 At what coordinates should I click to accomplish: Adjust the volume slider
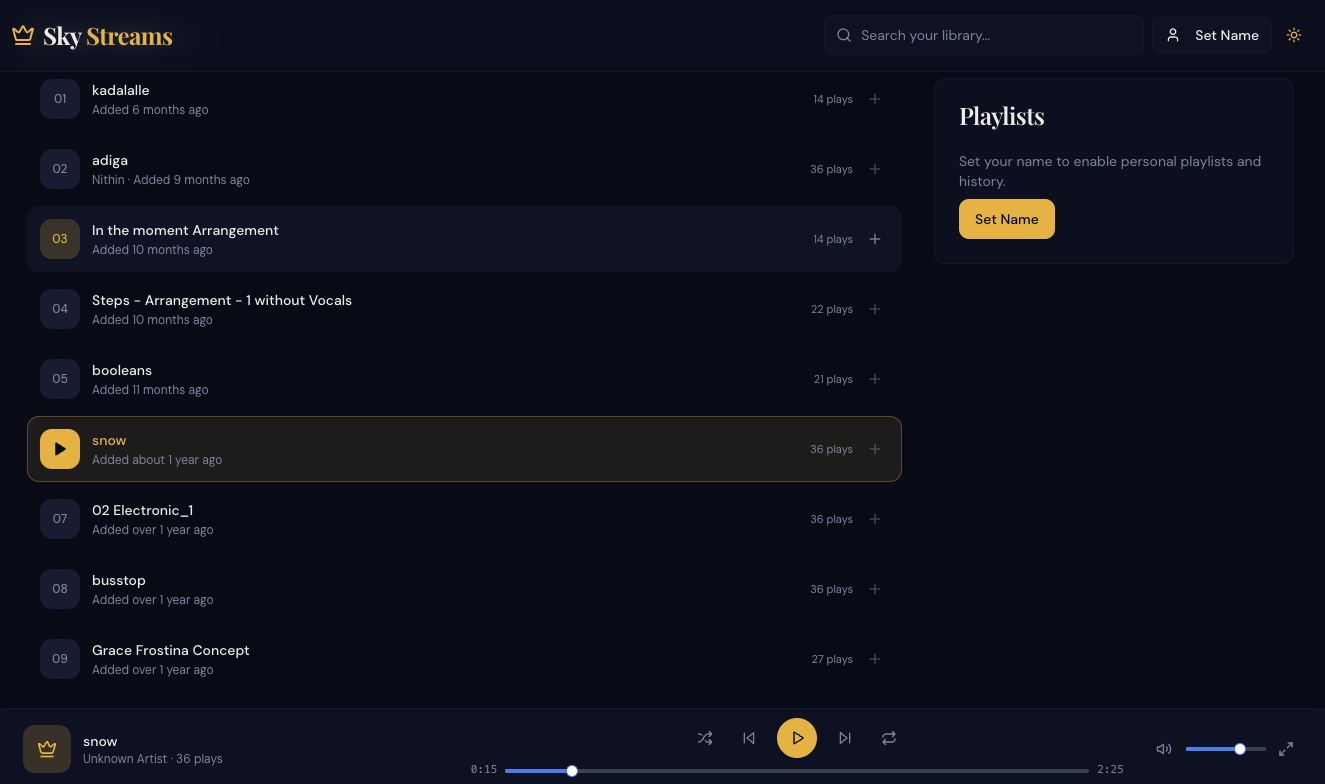pos(1226,748)
